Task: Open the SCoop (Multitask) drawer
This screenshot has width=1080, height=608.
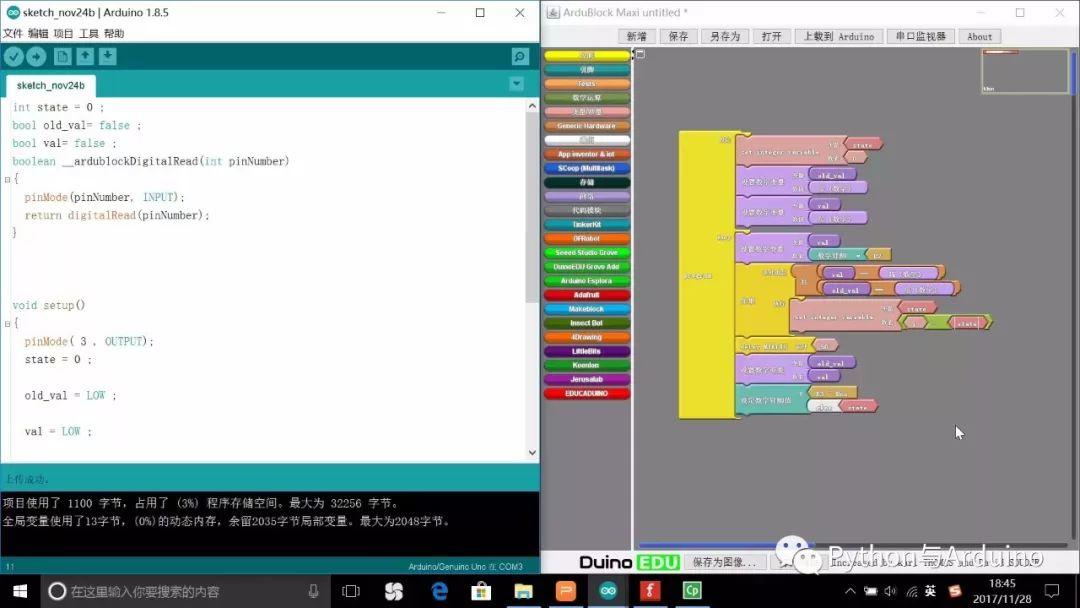Action: click(x=587, y=168)
